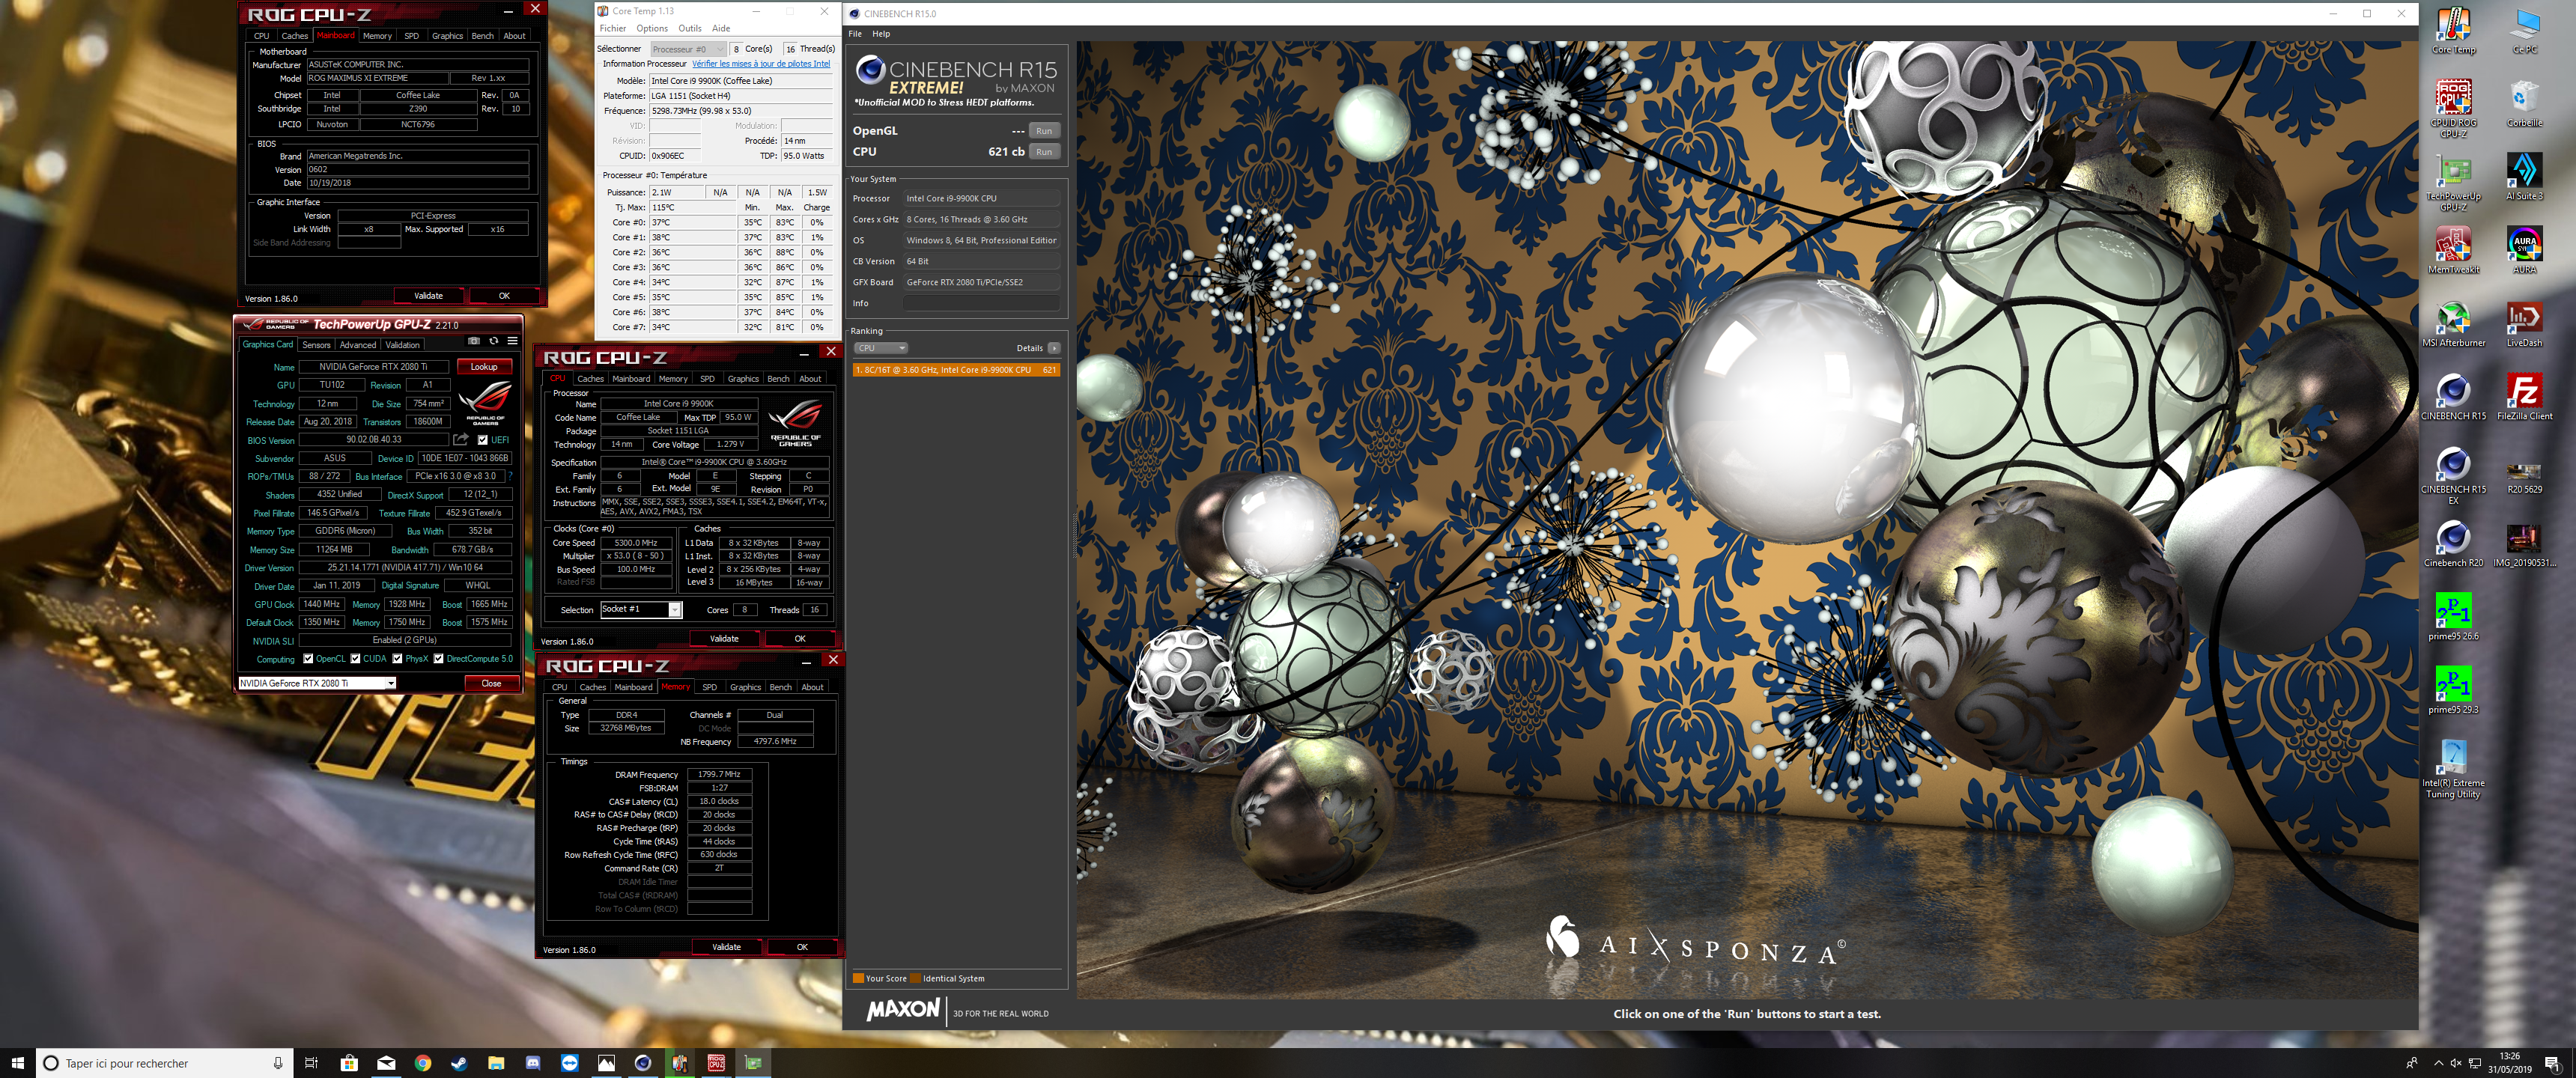Open the Cinebench R20 desktop icon
This screenshot has height=1078, width=2576.
pyautogui.click(x=2453, y=543)
